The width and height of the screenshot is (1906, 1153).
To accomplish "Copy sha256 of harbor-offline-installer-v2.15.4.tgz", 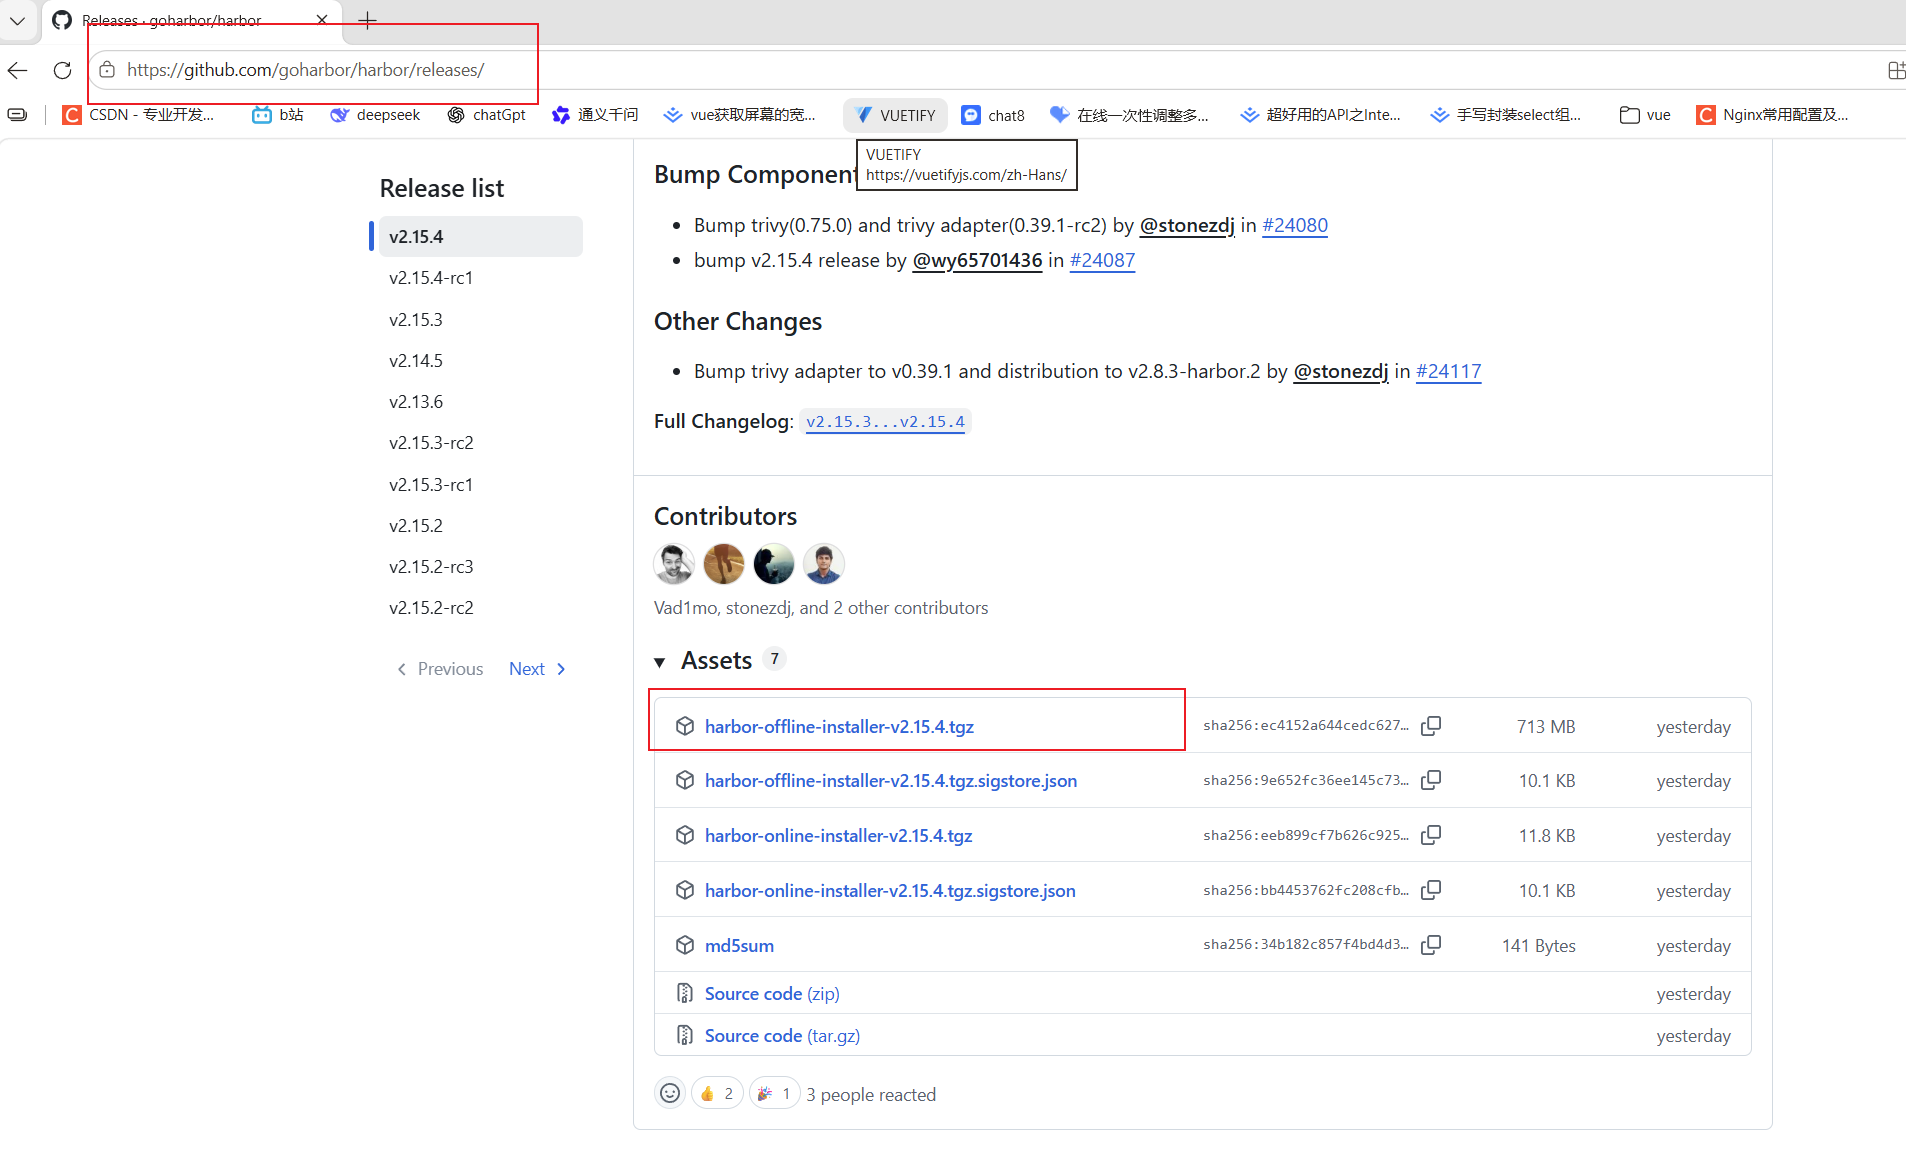I will point(1431,726).
